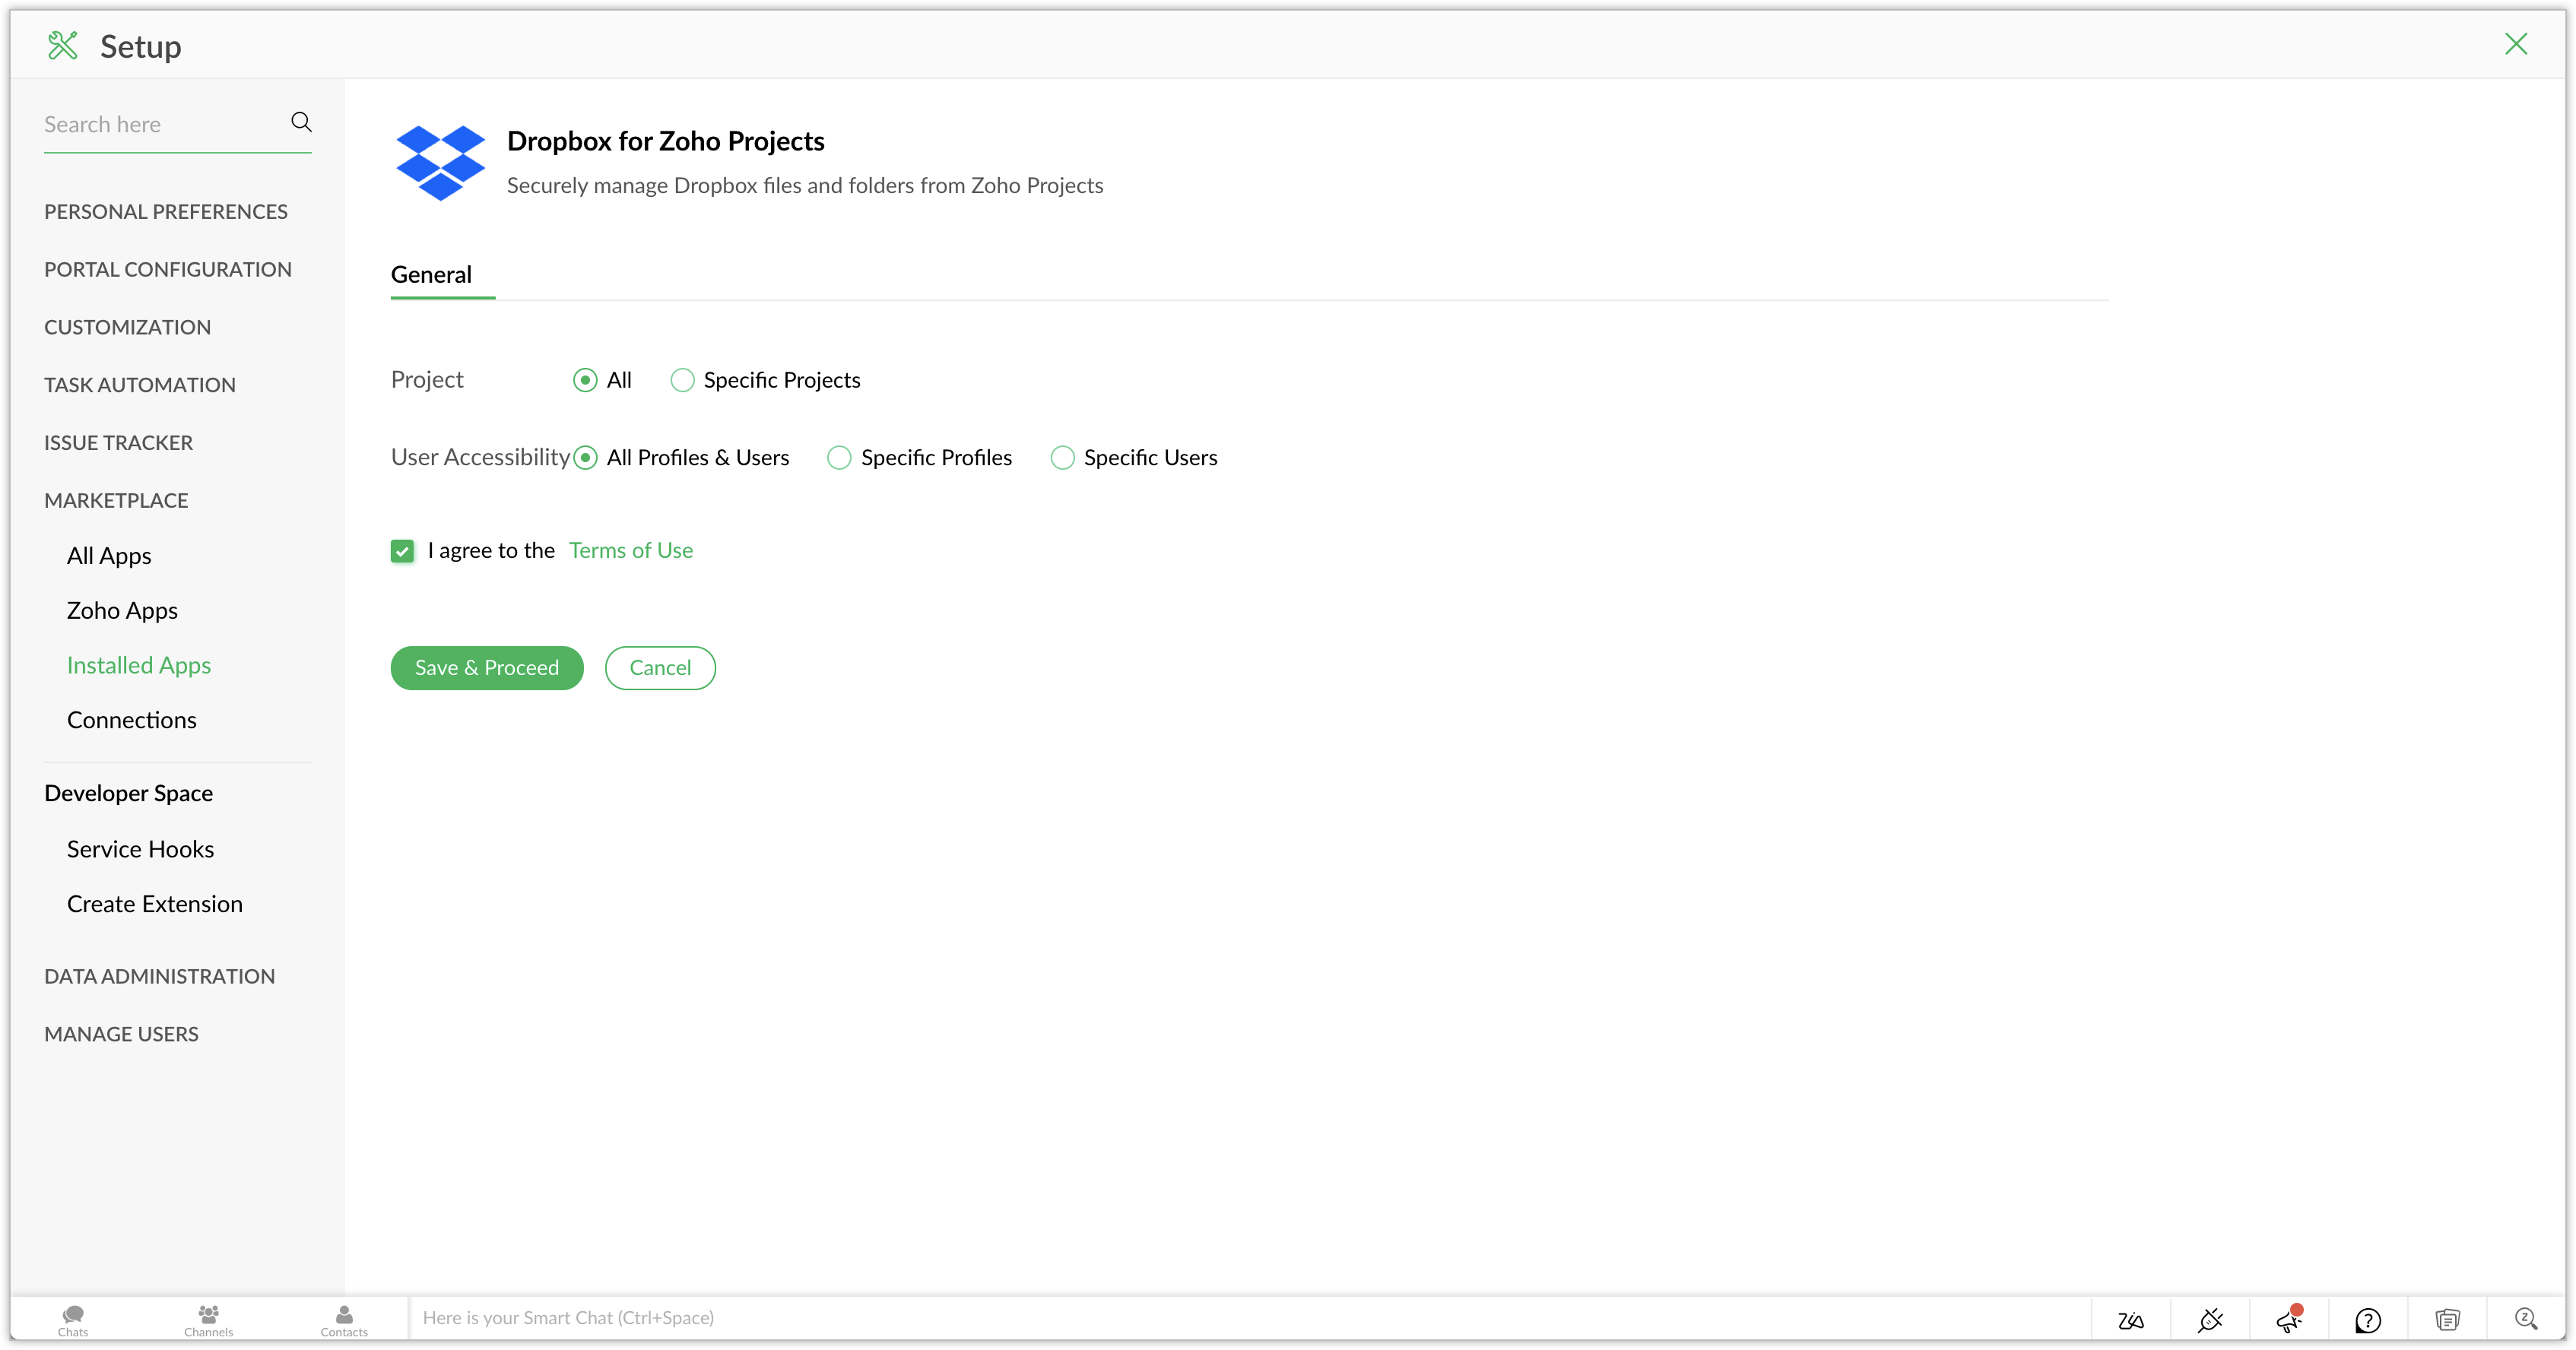The image size is (2576, 1350).
Task: Click the help question mark icon
Action: 2368,1320
